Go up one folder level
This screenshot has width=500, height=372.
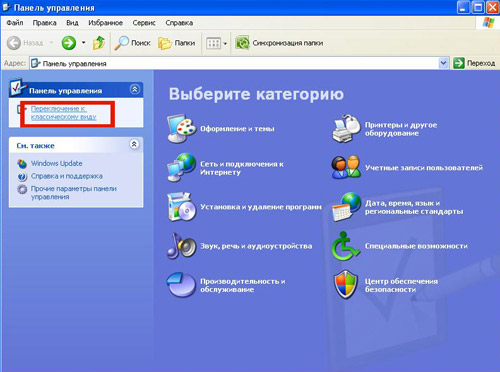99,43
